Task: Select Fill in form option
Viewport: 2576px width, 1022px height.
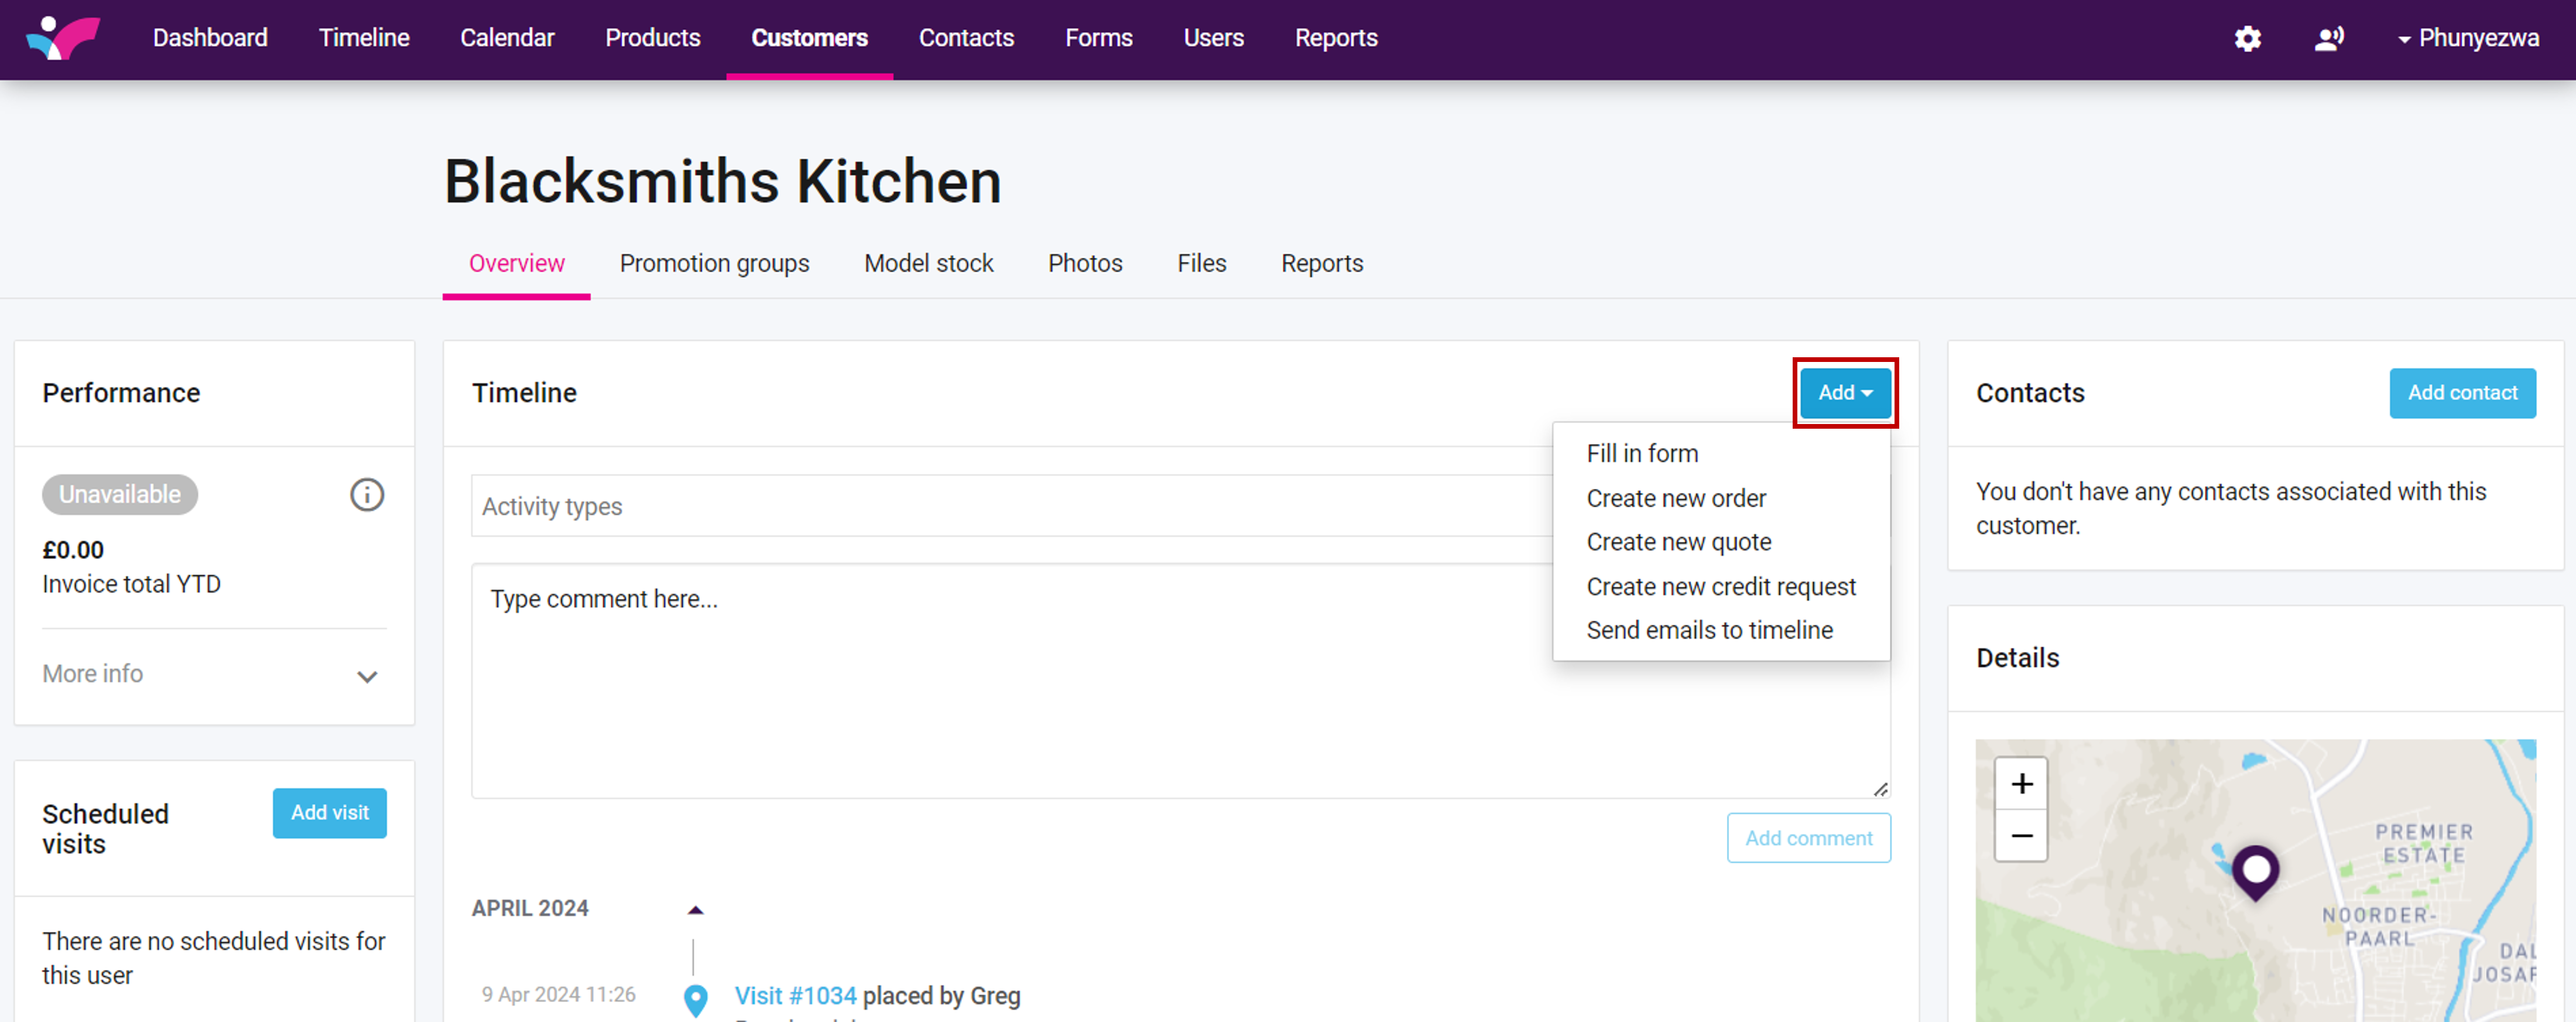Action: pyautogui.click(x=1641, y=454)
